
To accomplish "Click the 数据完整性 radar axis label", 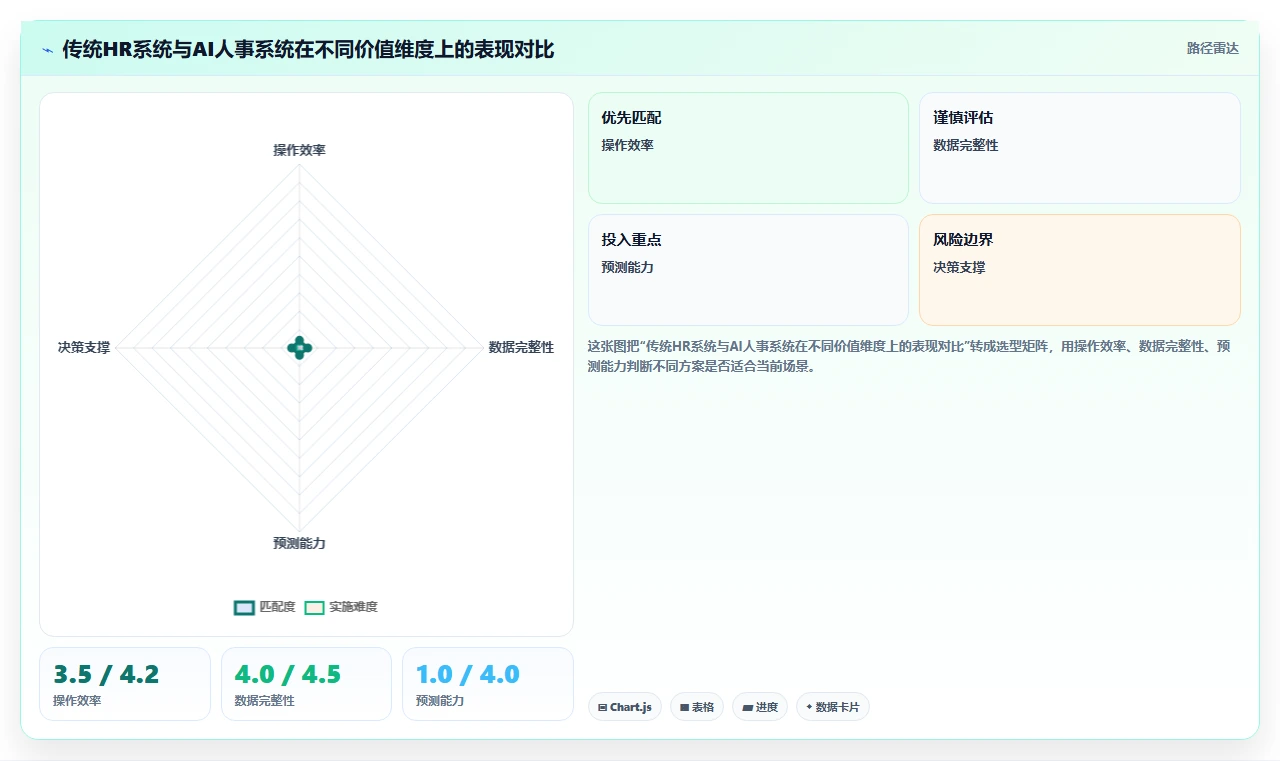I will click(x=521, y=347).
